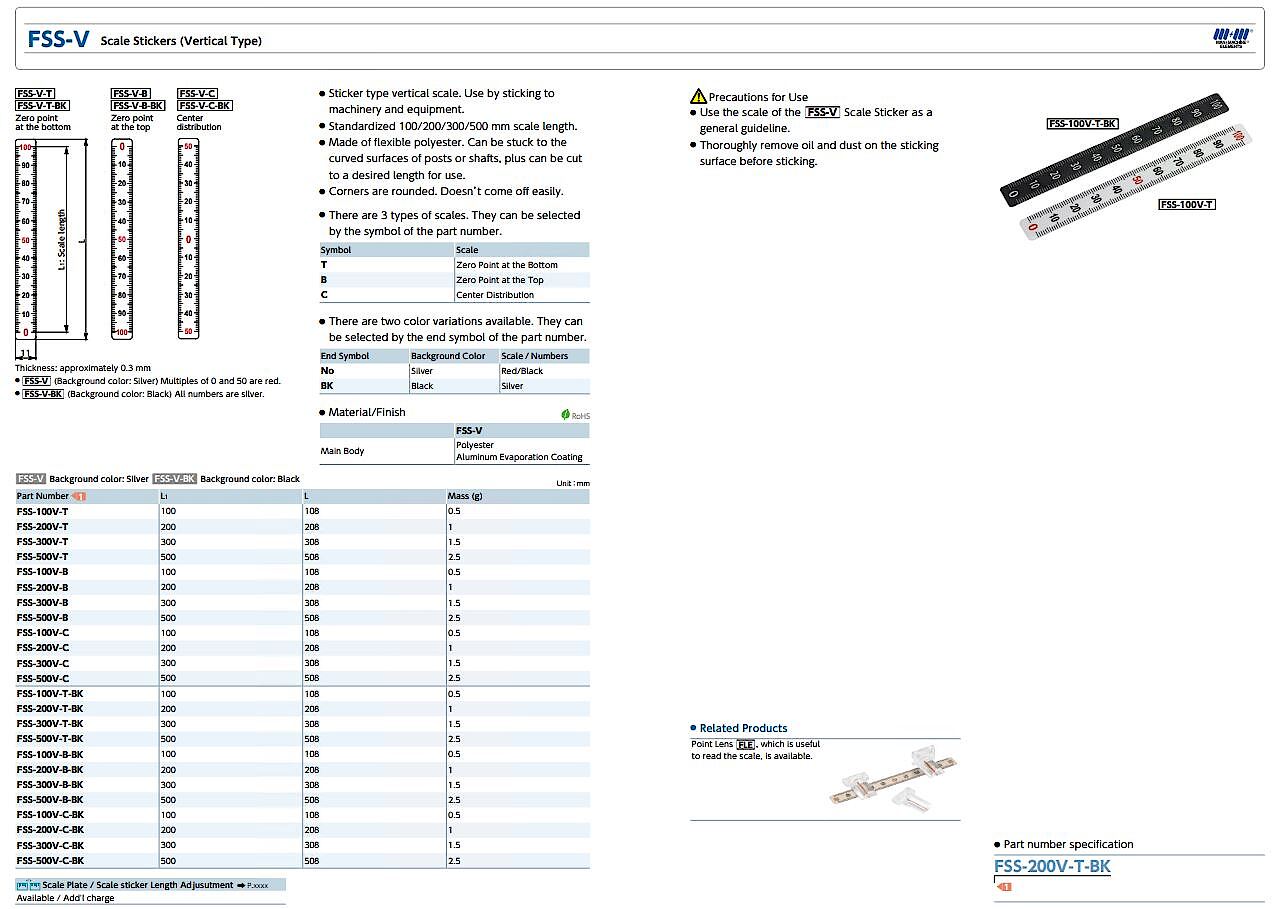Select part number FSS-300V-T row
1286x909 pixels.
(302, 541)
